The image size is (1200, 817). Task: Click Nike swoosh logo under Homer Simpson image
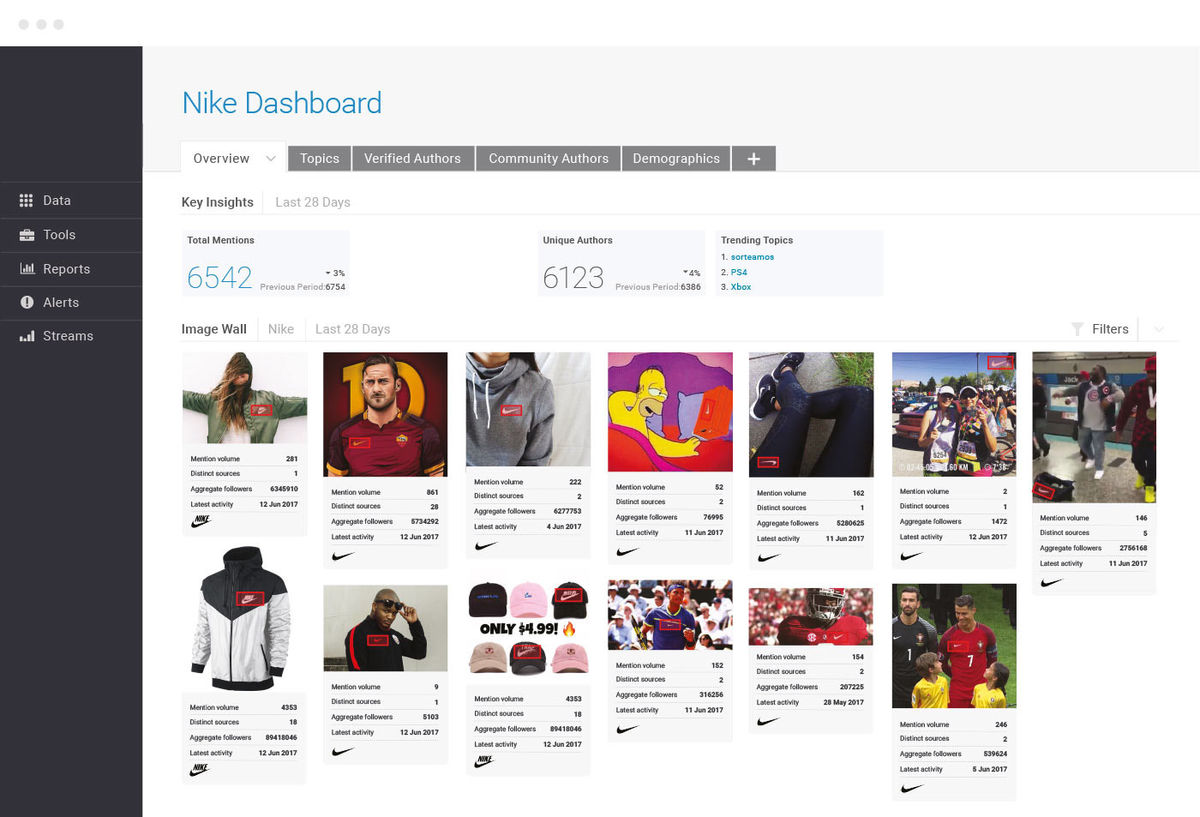(627, 551)
